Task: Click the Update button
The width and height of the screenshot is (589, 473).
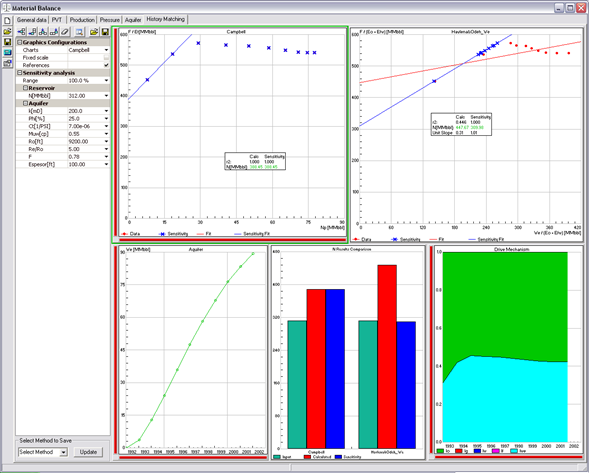Action: pos(88,452)
